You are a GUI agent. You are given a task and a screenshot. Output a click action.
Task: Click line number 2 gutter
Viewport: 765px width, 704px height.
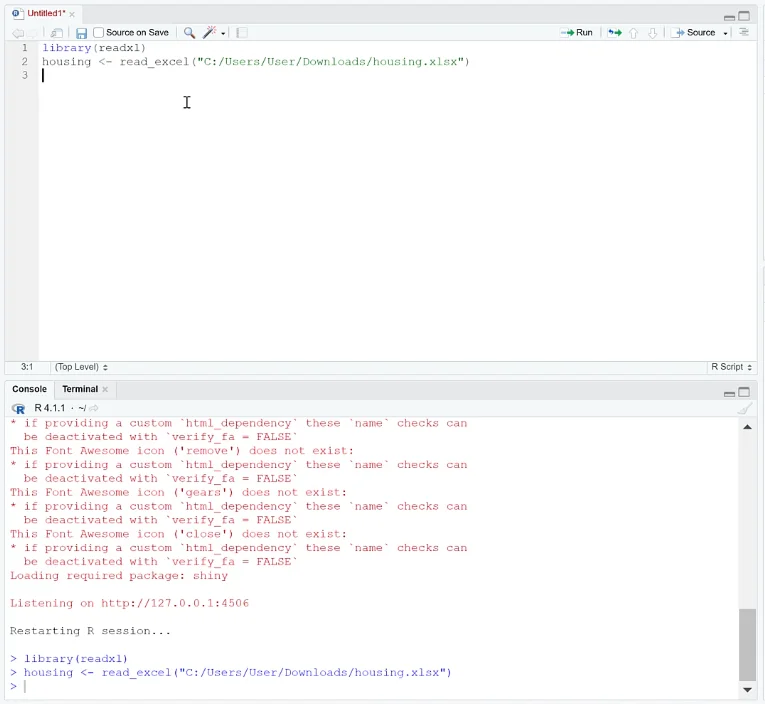pos(24,61)
